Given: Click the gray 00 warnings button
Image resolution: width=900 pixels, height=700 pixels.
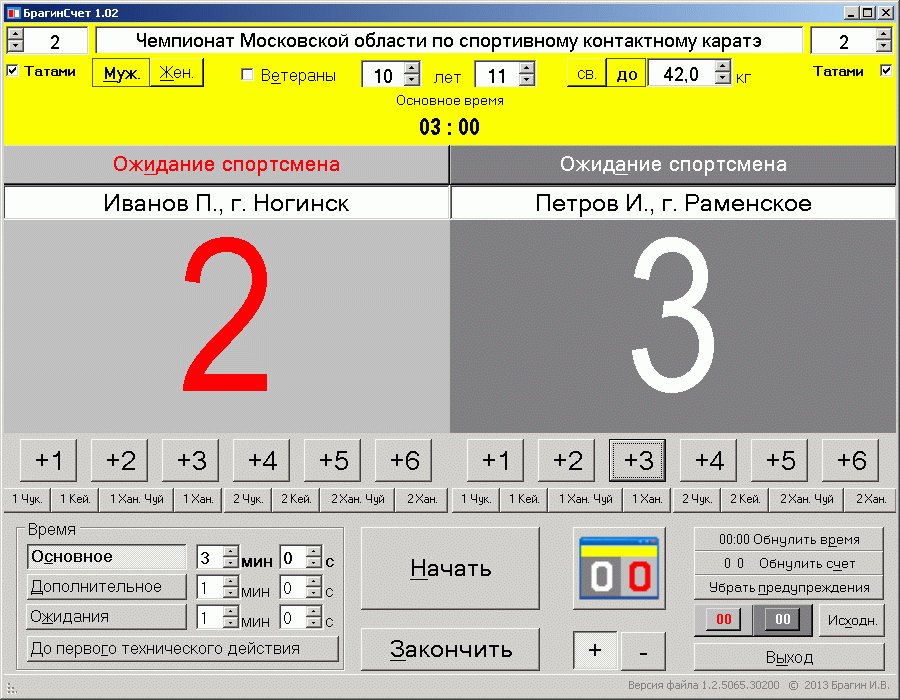Looking at the screenshot, I should [x=783, y=620].
